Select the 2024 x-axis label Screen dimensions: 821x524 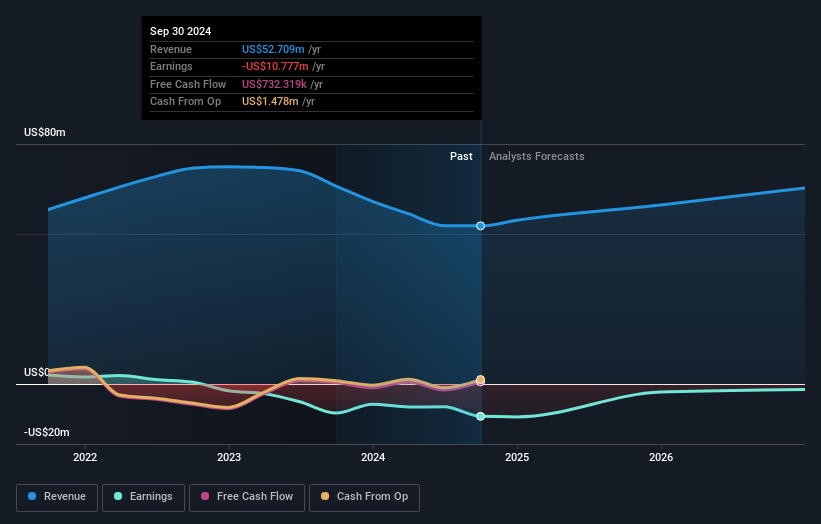(373, 457)
